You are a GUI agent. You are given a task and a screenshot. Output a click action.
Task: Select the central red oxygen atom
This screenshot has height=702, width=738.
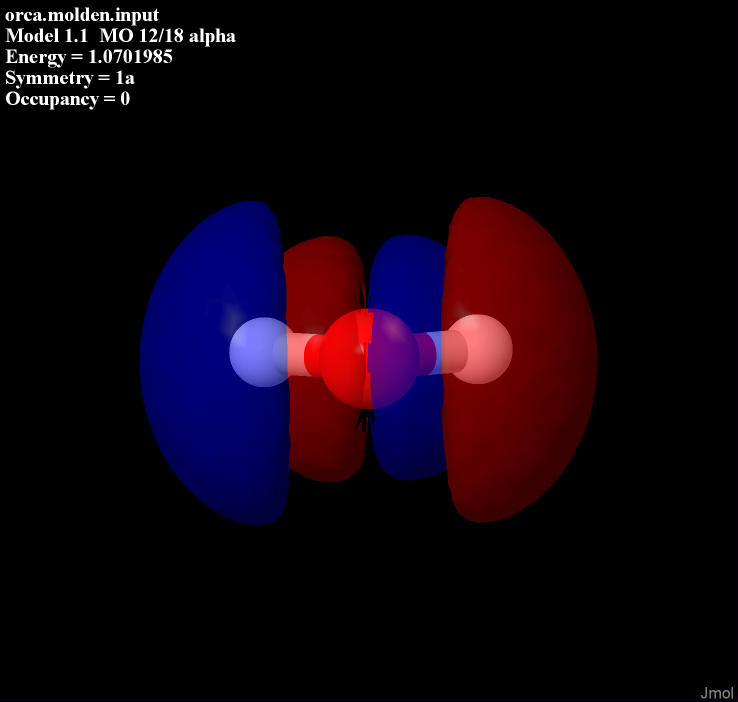[369, 359]
